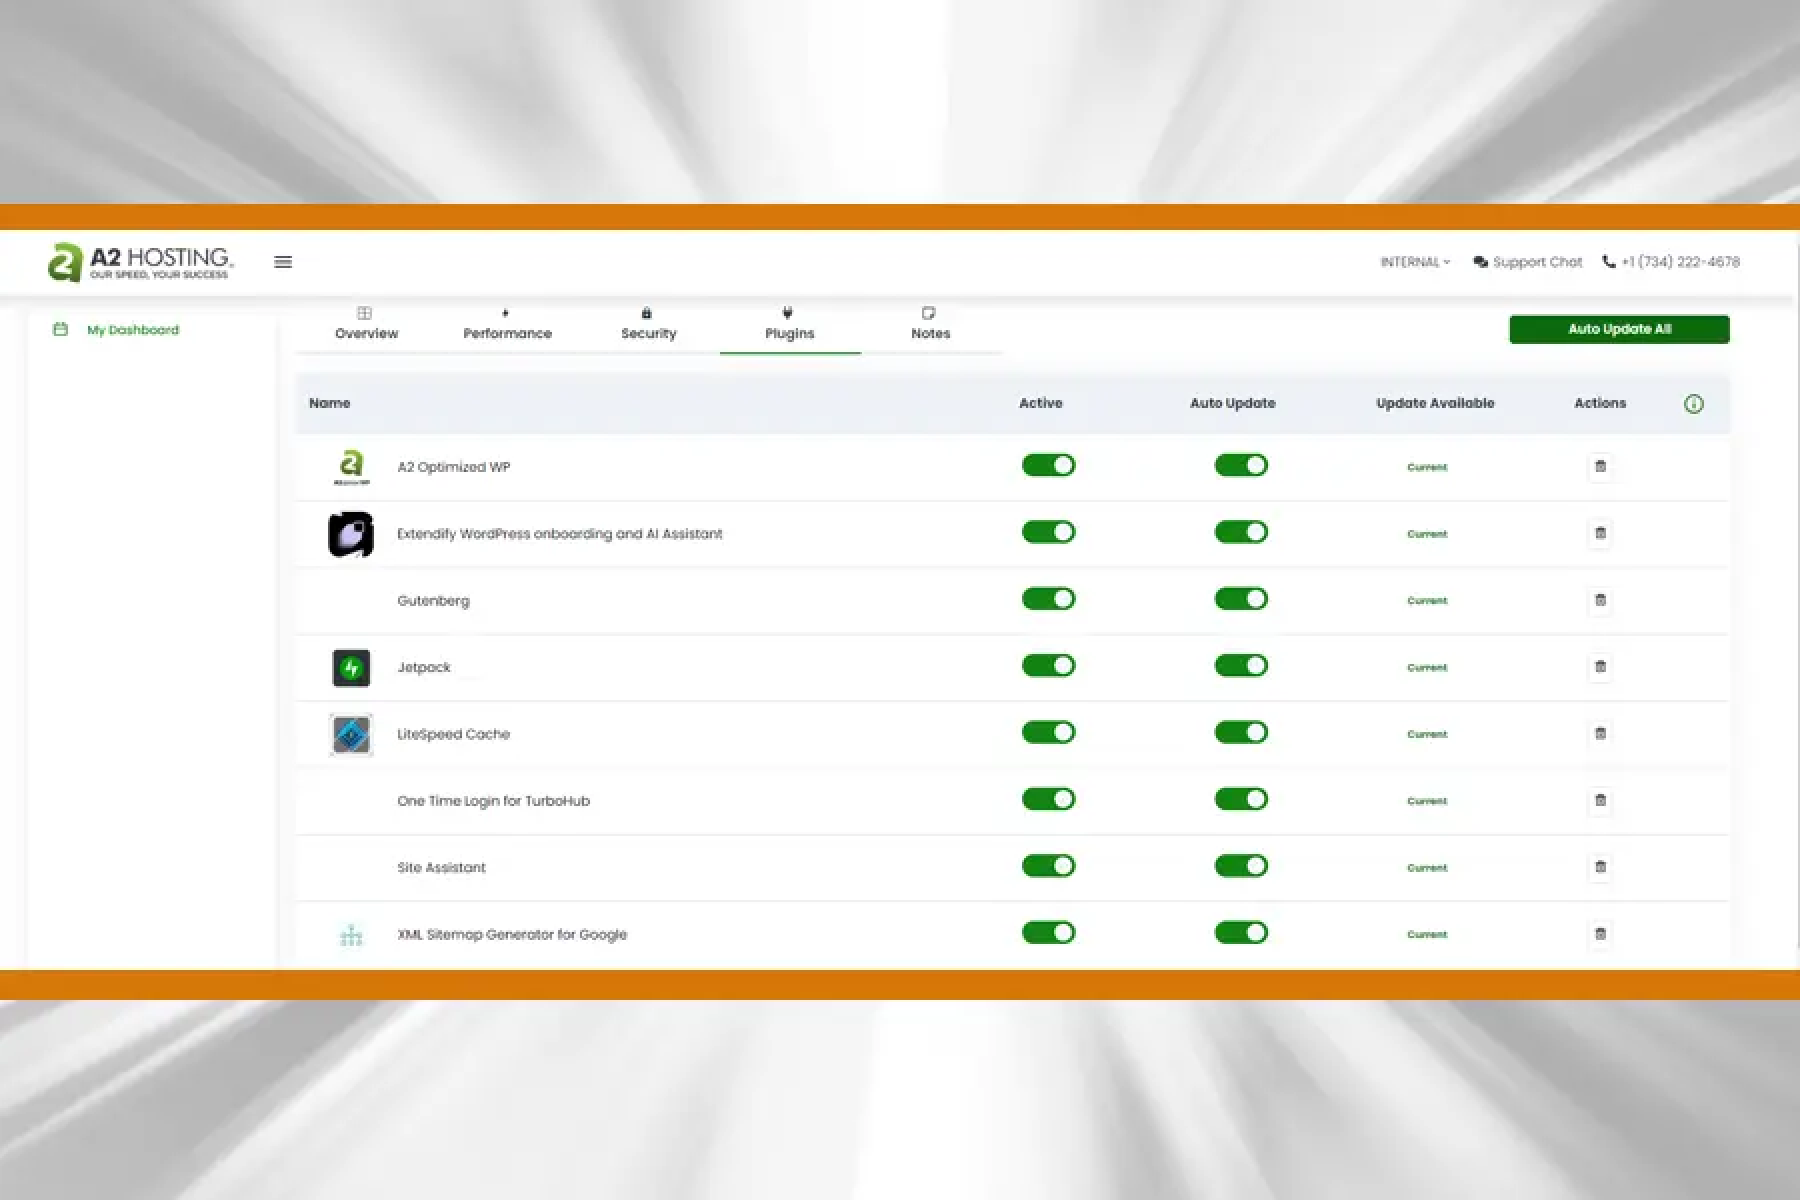Screen dimensions: 1800x1200
Task: Click the Jetpack plugin name
Action: pyautogui.click(x=424, y=668)
